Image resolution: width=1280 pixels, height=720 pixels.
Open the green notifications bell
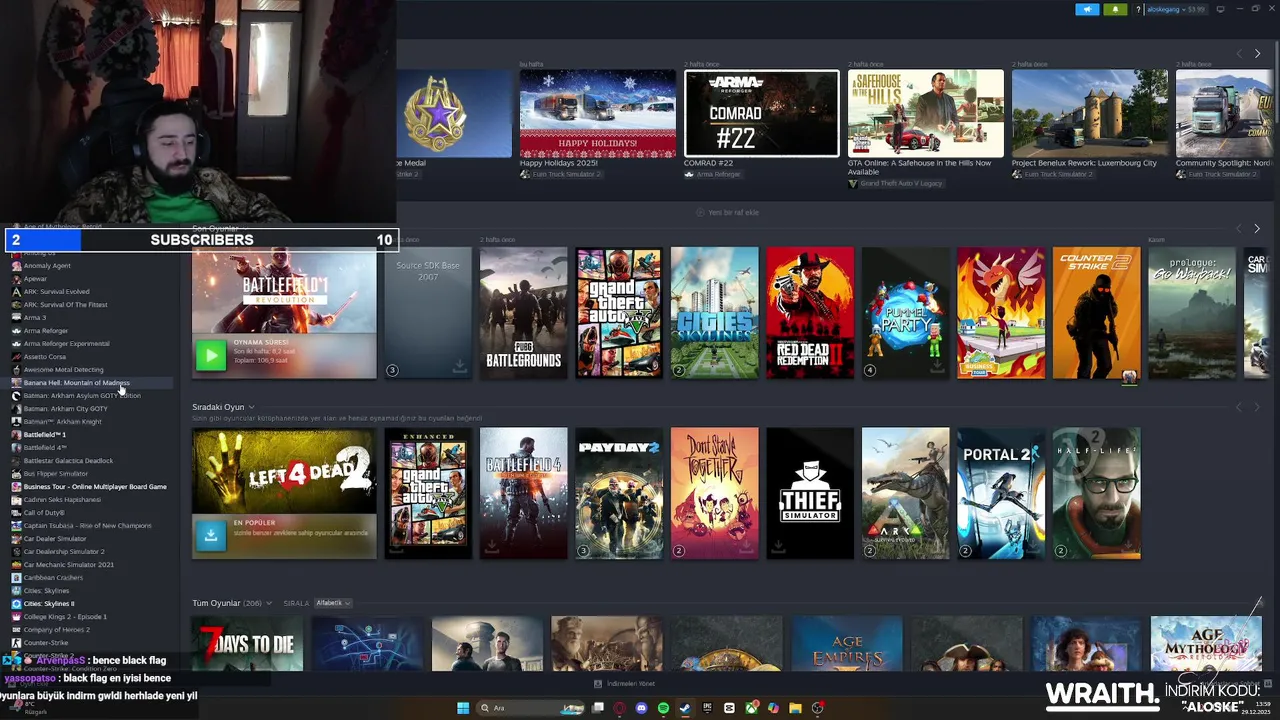1115,9
